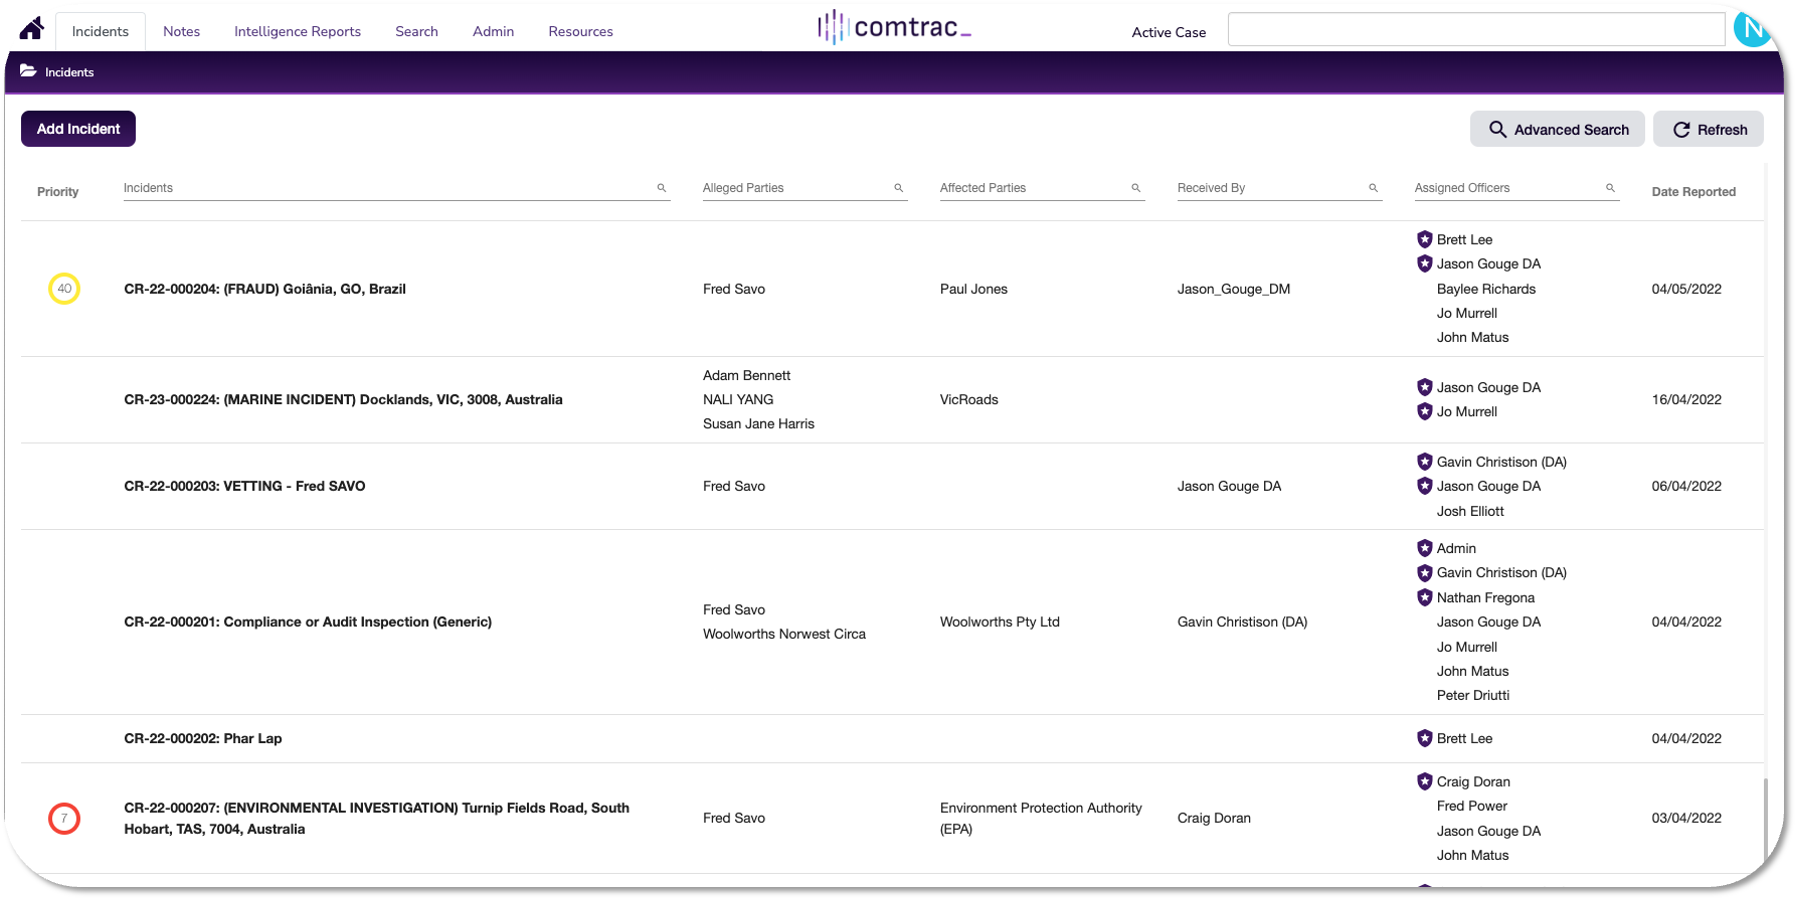Click search icon in Received By filter
This screenshot has width=1798, height=900.
click(x=1373, y=188)
